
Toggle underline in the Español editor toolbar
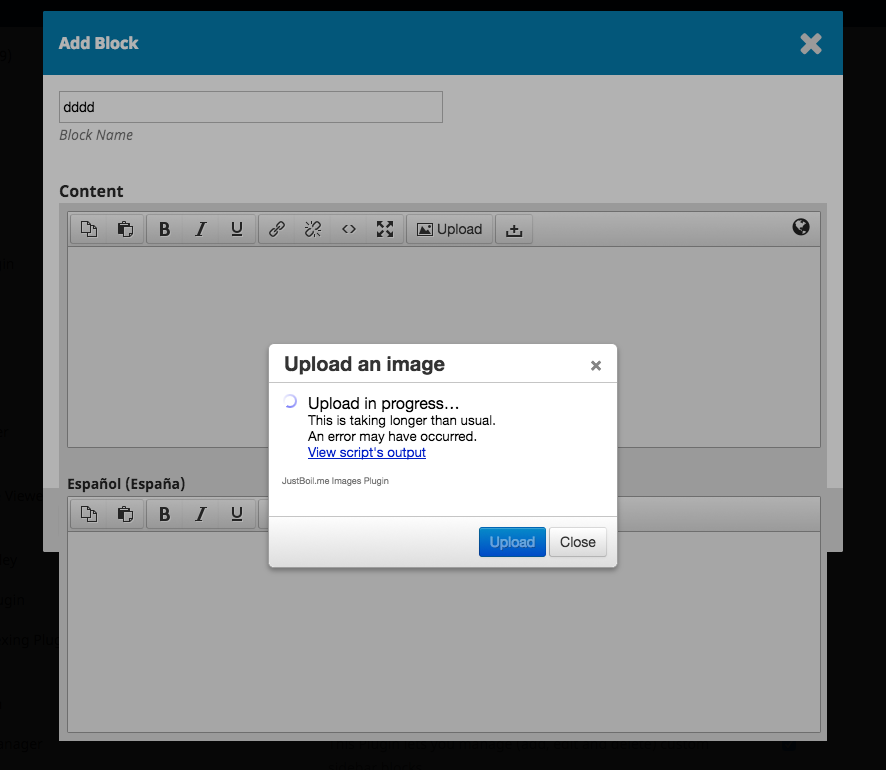[237, 514]
